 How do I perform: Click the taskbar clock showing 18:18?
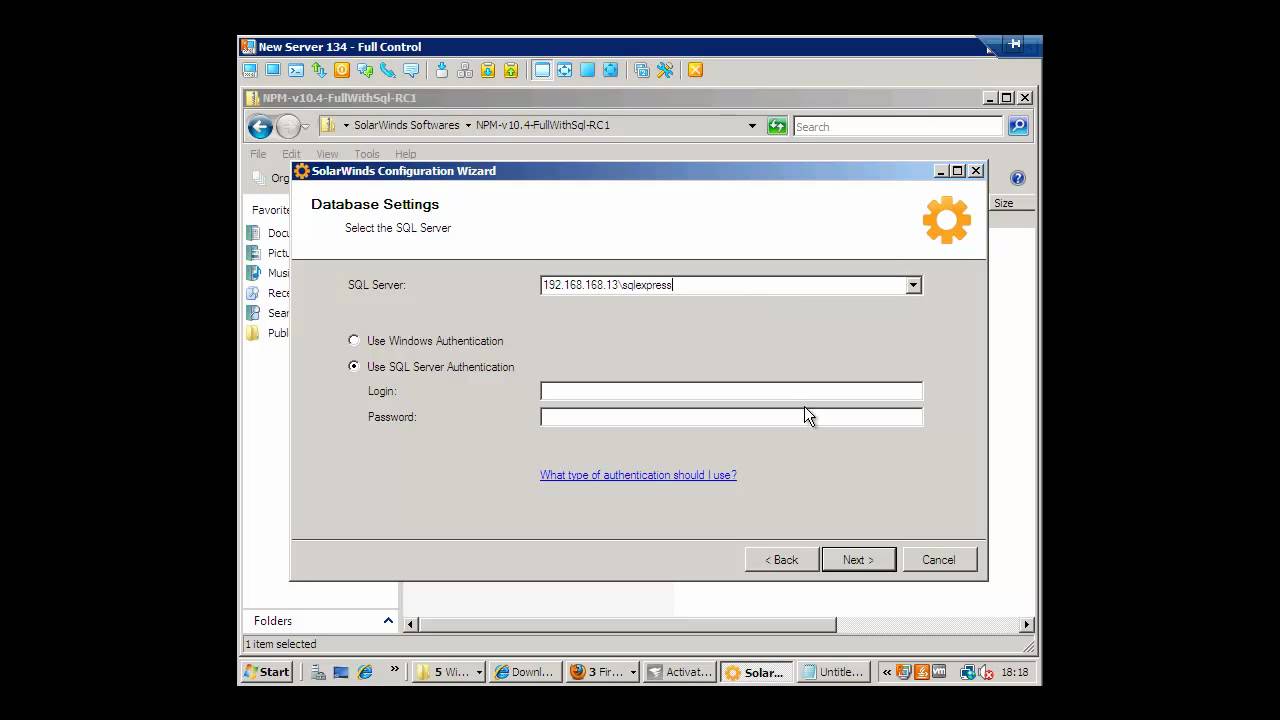coord(1014,672)
